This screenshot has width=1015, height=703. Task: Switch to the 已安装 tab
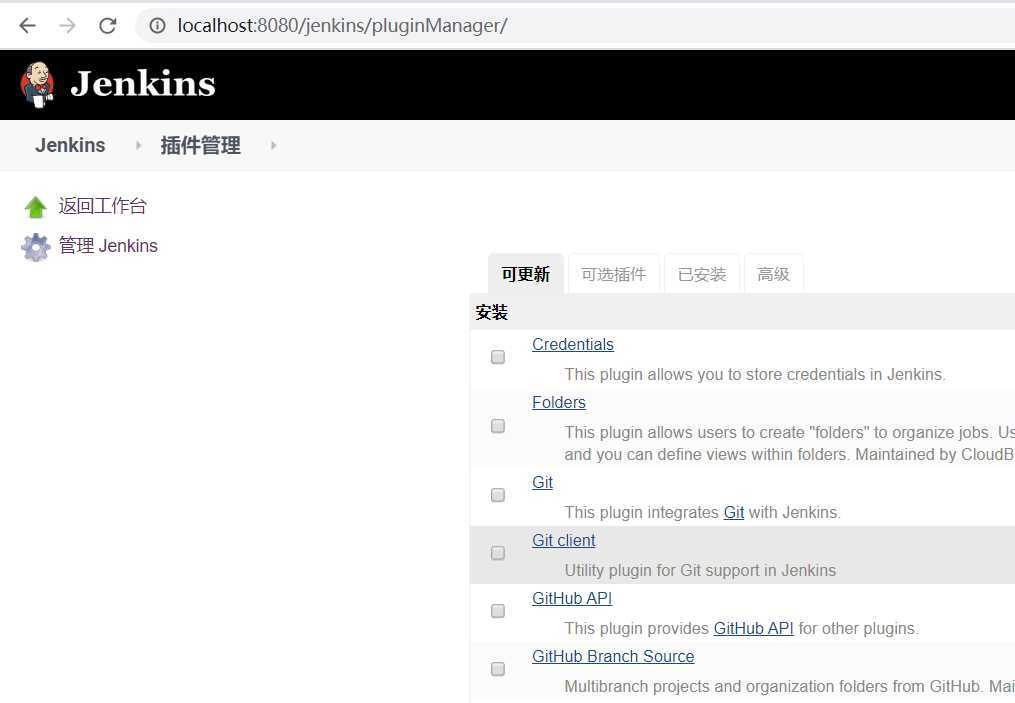(x=702, y=274)
